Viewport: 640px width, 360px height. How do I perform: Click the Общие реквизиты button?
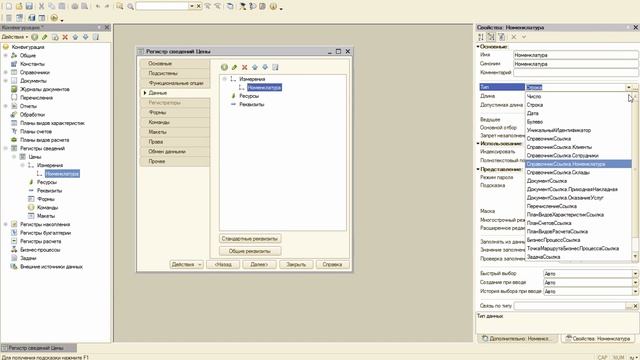(250, 251)
